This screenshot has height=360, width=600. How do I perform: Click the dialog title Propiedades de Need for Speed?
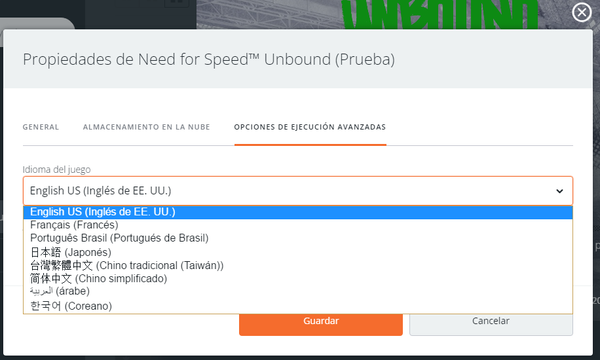[x=209, y=59]
